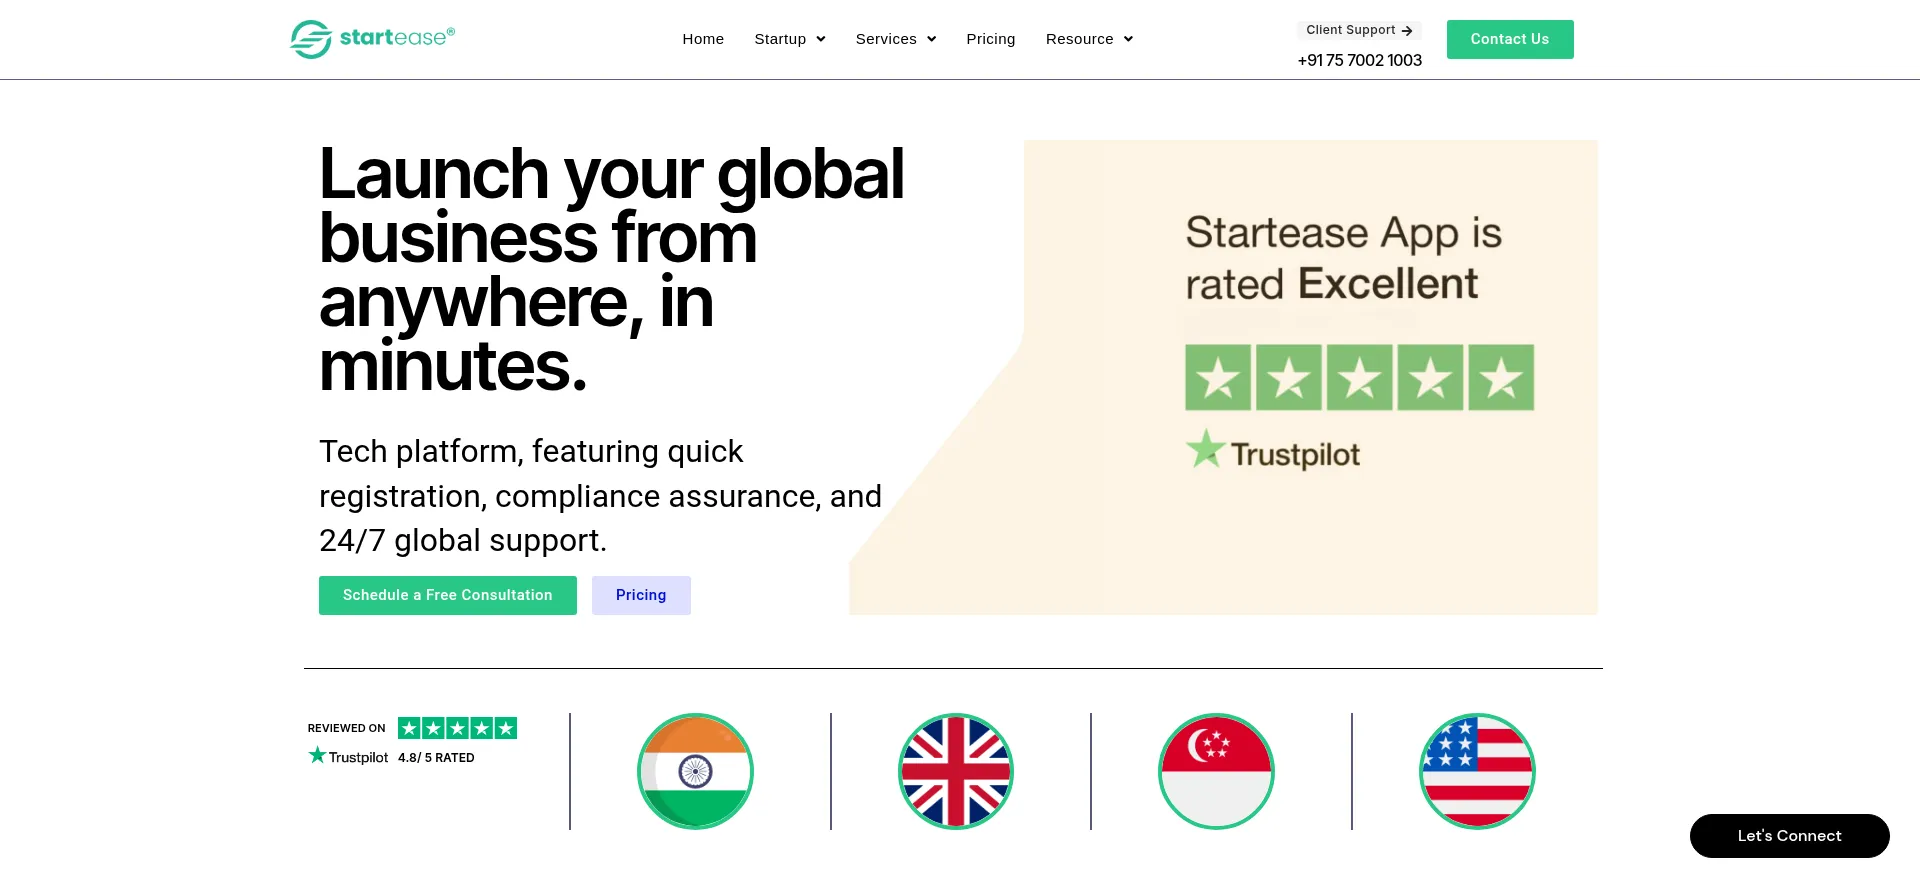Click the REVIEWED ON label

(x=346, y=728)
